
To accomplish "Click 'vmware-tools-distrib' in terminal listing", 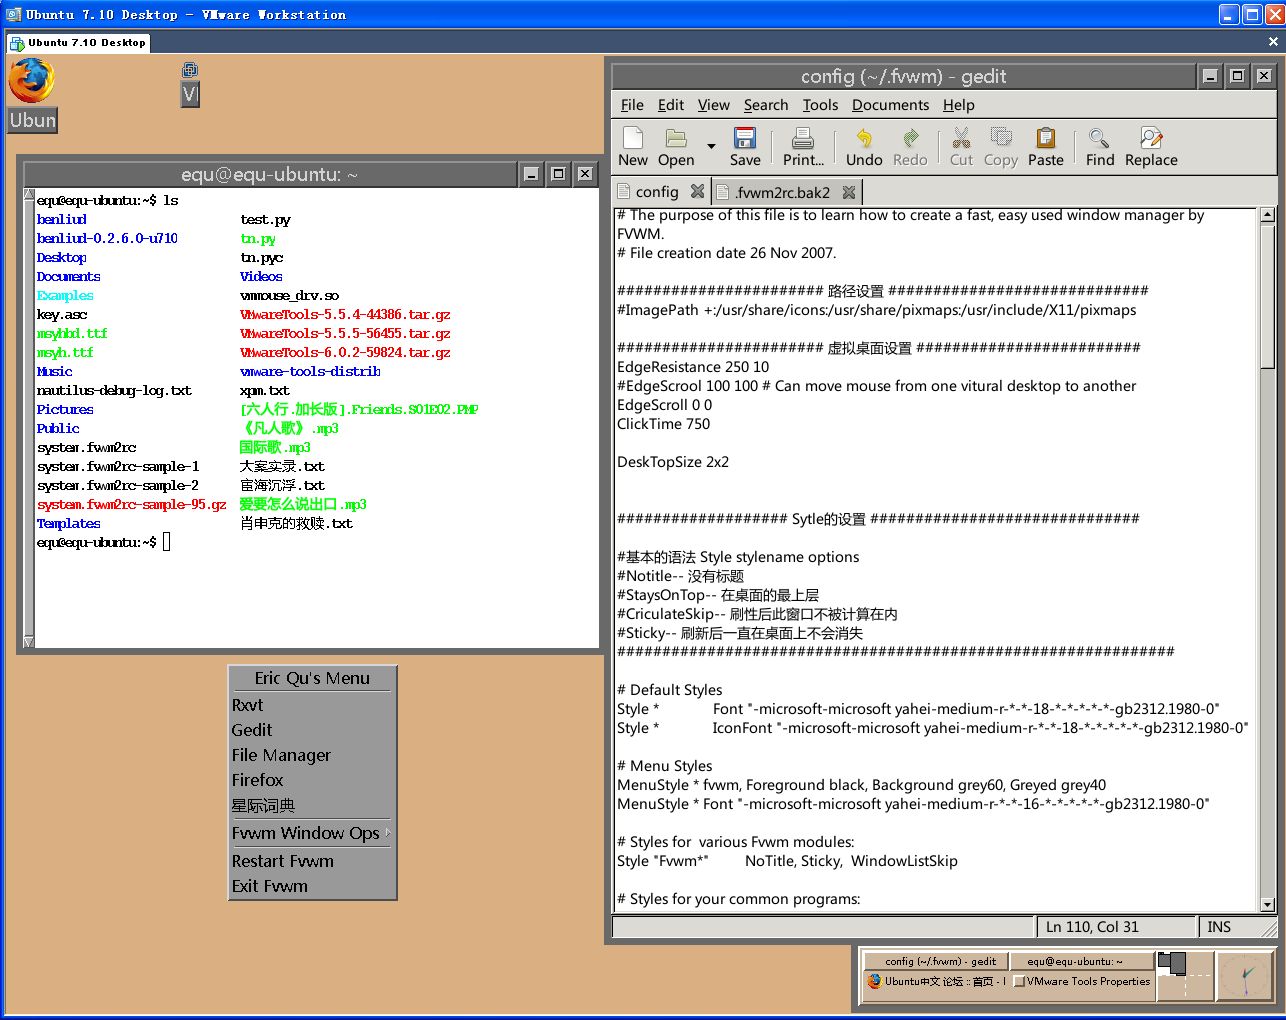I will [310, 371].
